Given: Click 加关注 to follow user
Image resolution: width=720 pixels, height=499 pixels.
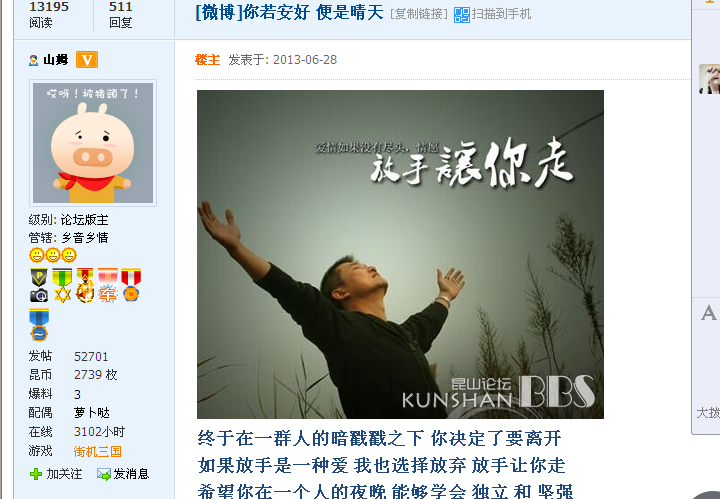Looking at the screenshot, I should [64, 474].
